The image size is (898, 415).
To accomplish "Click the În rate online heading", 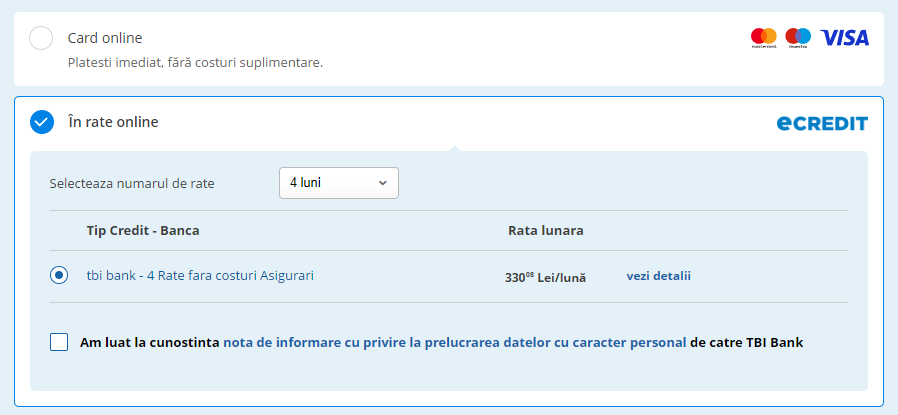I will coord(113,122).
